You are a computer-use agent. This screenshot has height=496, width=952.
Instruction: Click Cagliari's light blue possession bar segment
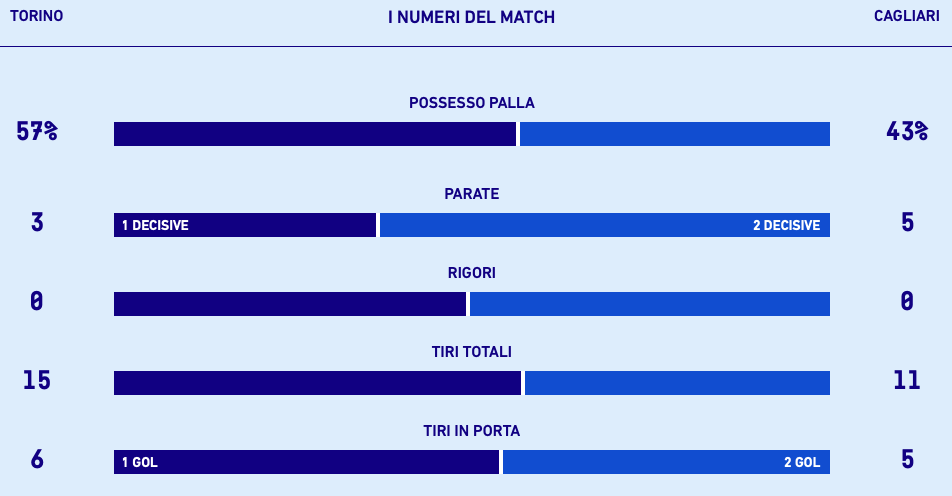point(675,134)
